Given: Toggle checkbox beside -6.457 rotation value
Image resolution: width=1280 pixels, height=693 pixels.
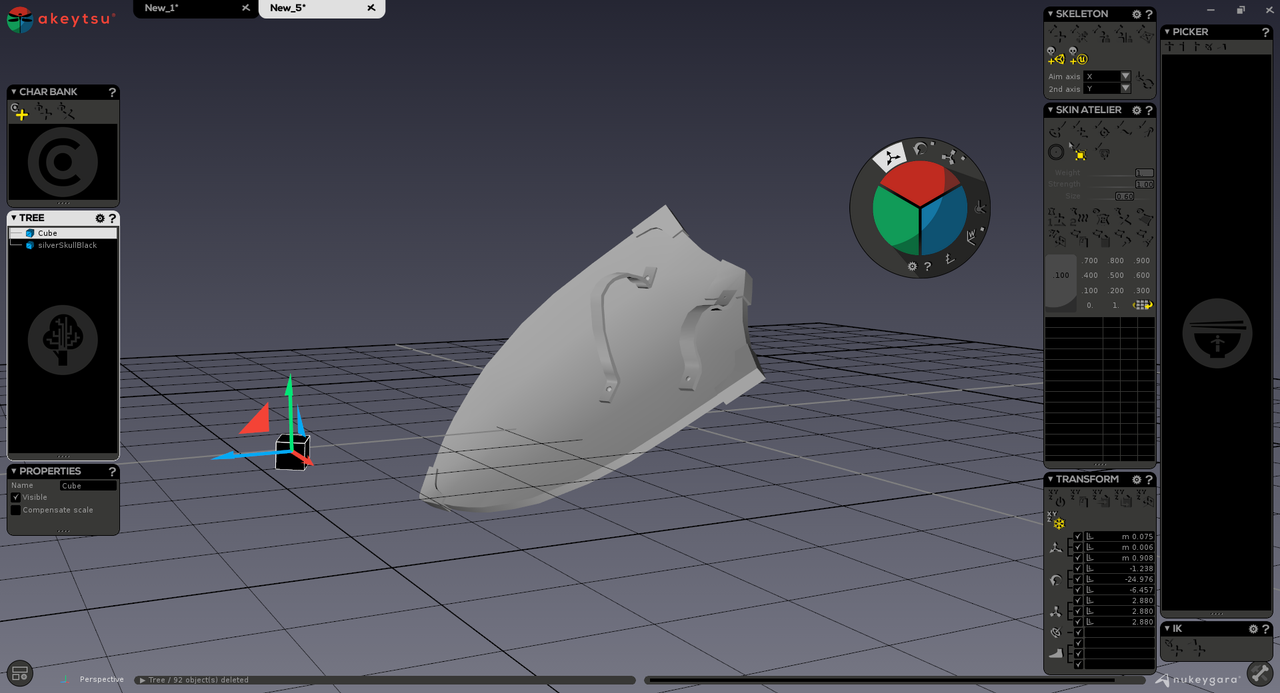Looking at the screenshot, I should [1078, 590].
